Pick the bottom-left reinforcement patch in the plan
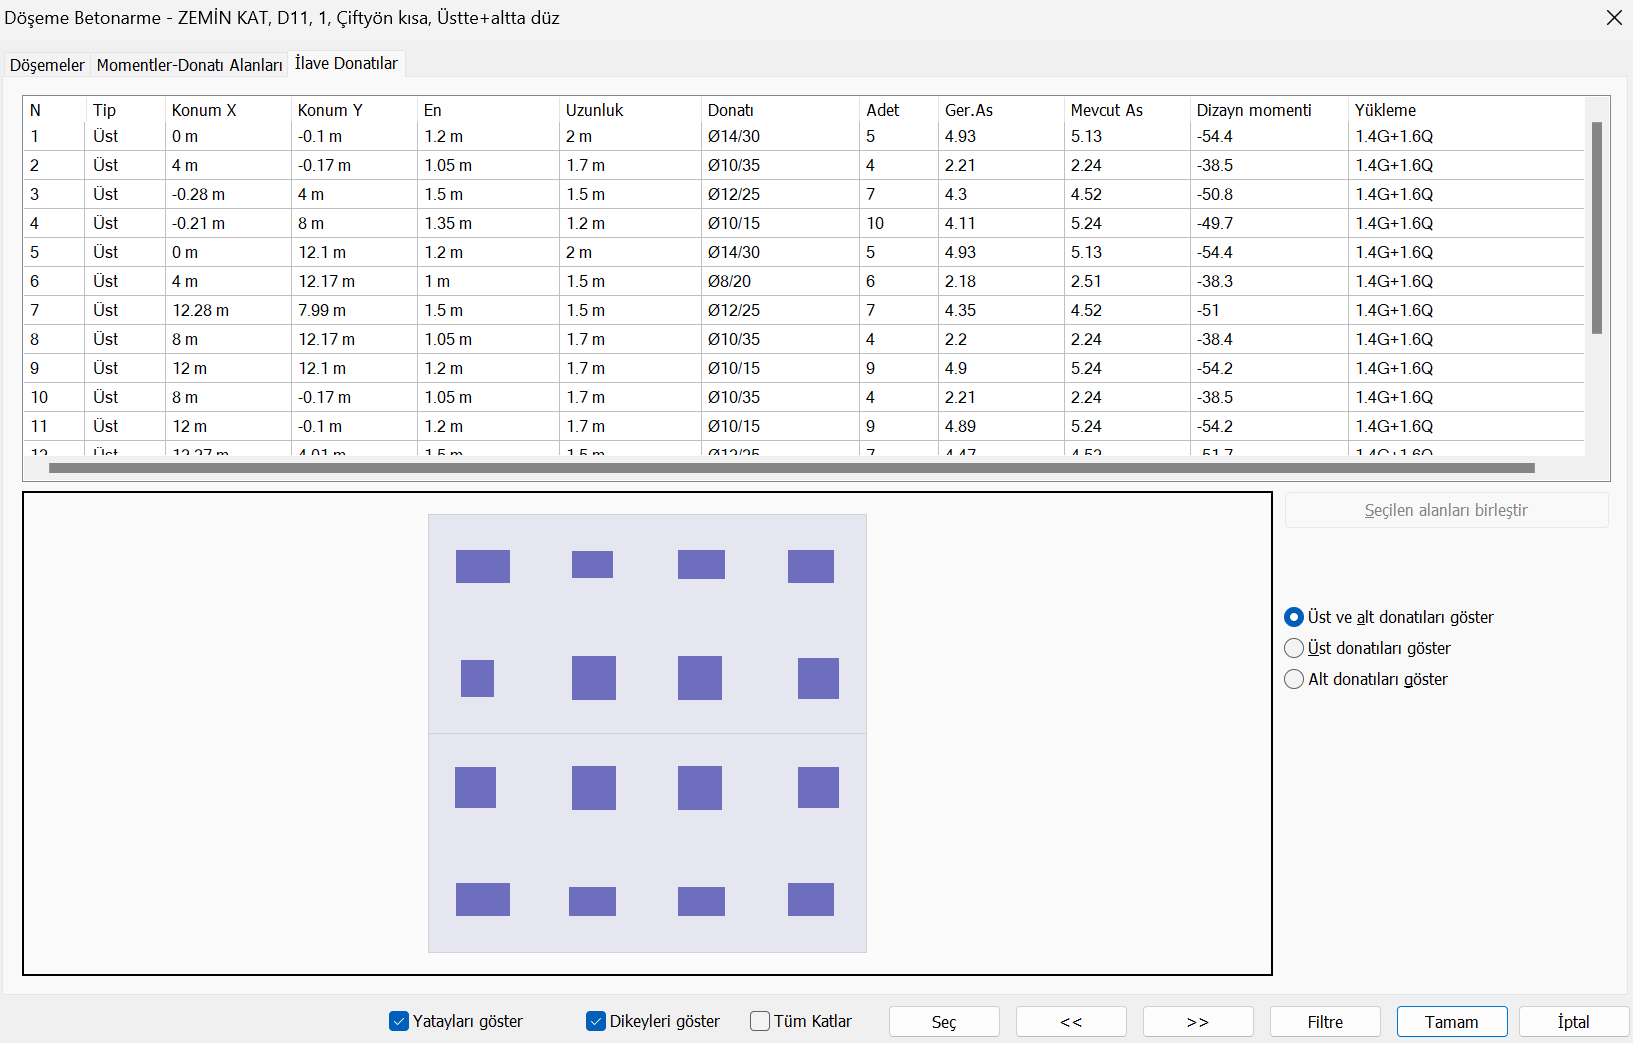The height and width of the screenshot is (1043, 1633). [x=483, y=900]
